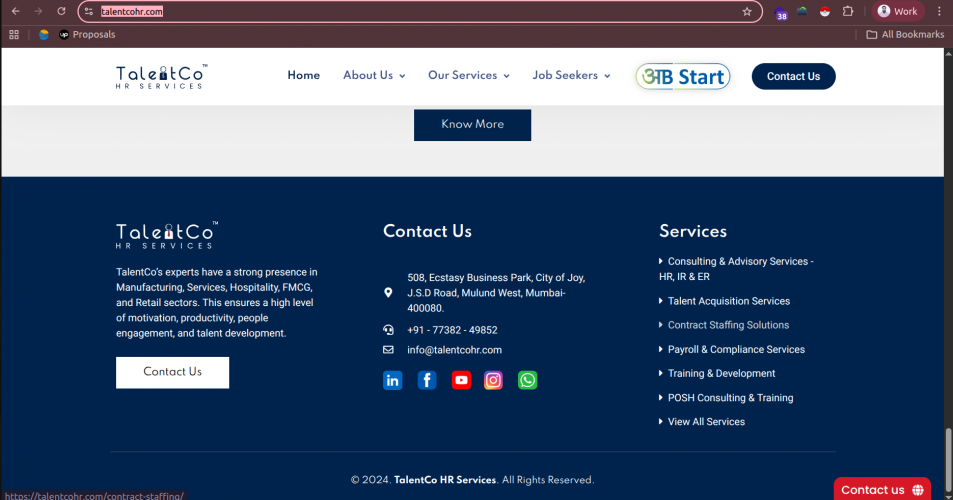The width and height of the screenshot is (953, 500).
Task: Click the address bar showing talentcohr.com
Action: pyautogui.click(x=419, y=12)
